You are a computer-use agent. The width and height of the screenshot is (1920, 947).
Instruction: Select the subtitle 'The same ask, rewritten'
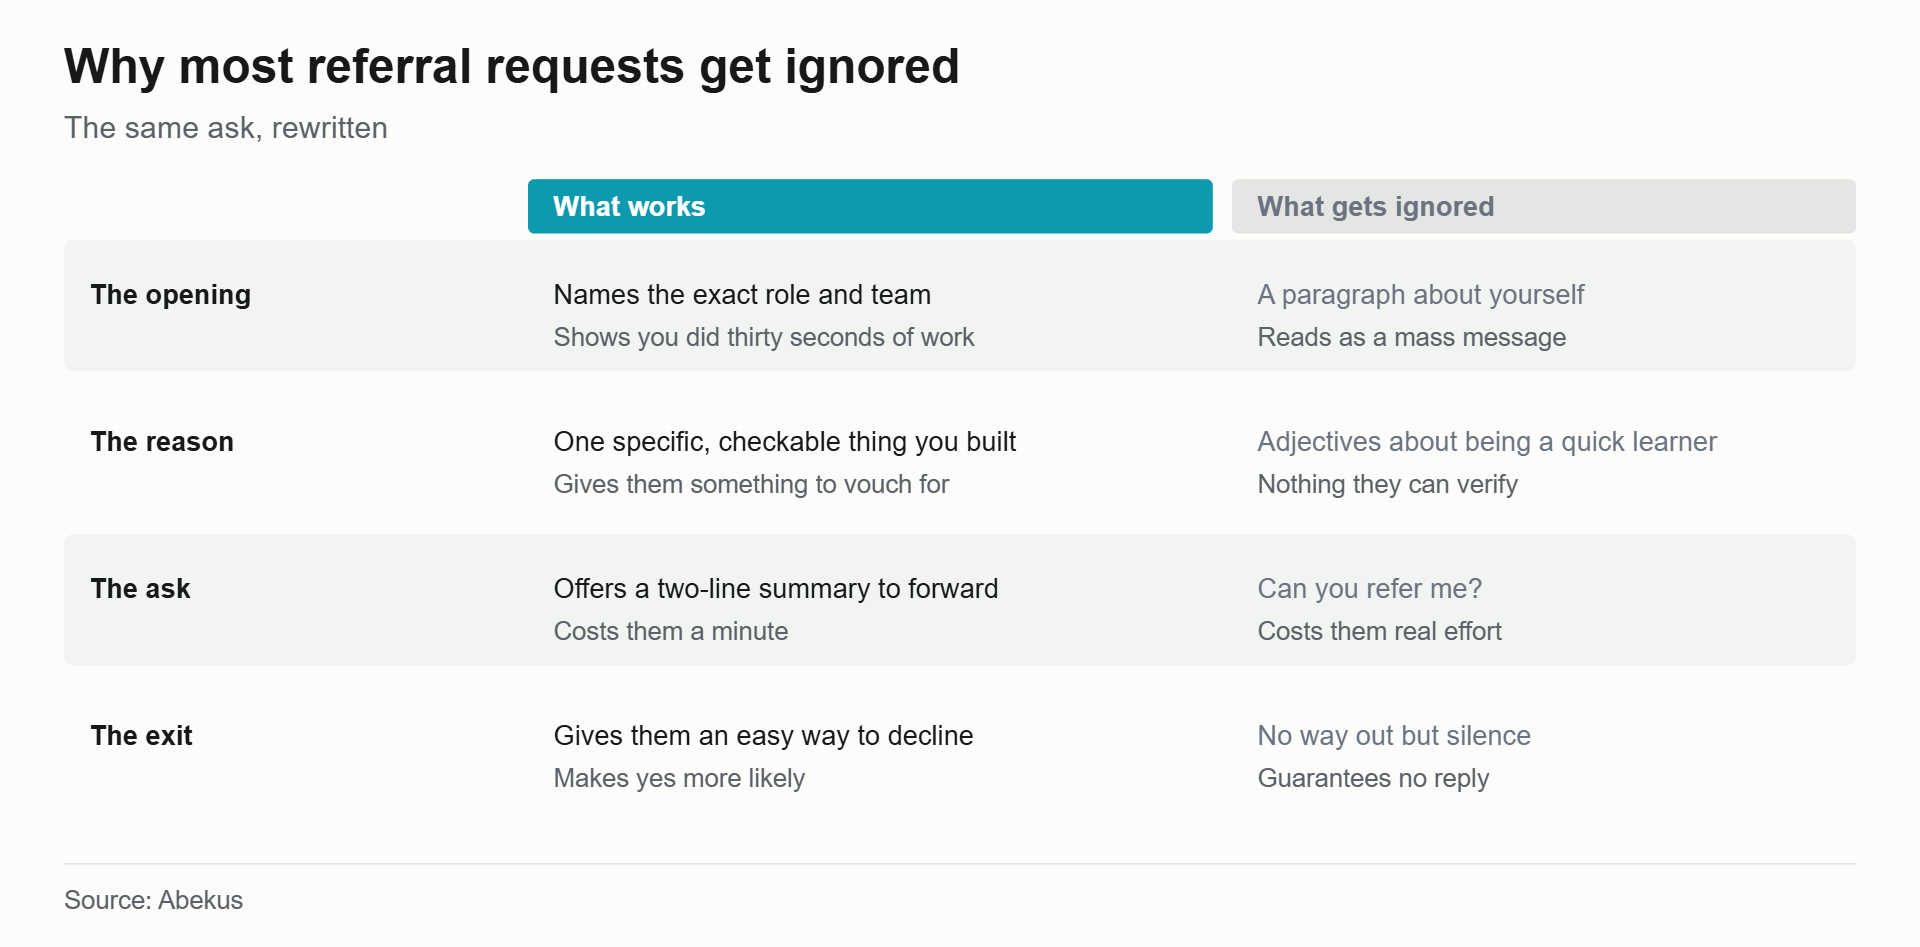226,128
